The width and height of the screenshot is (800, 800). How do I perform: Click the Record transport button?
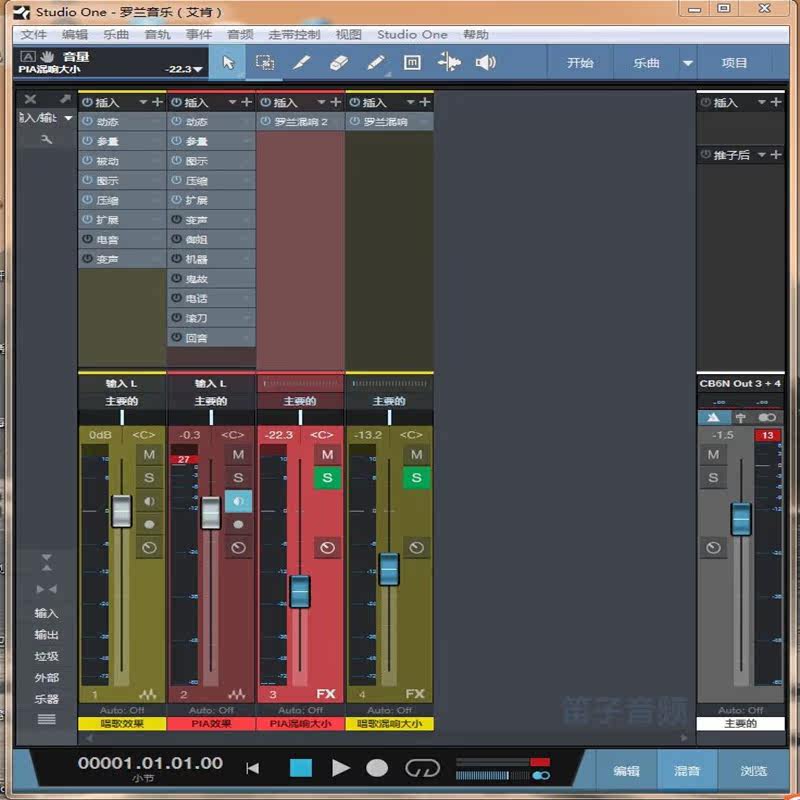click(x=377, y=767)
